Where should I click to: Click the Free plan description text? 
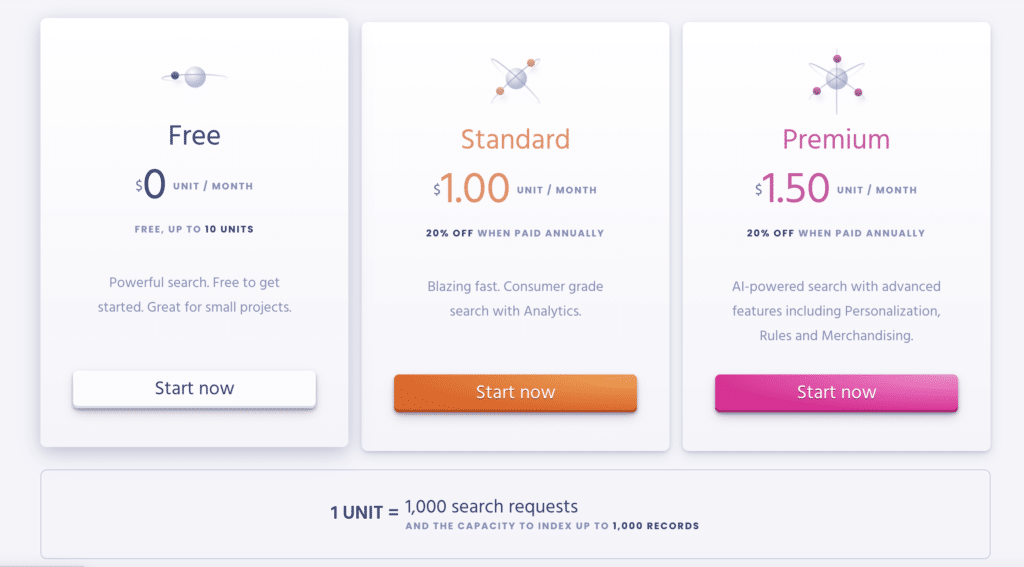(194, 295)
